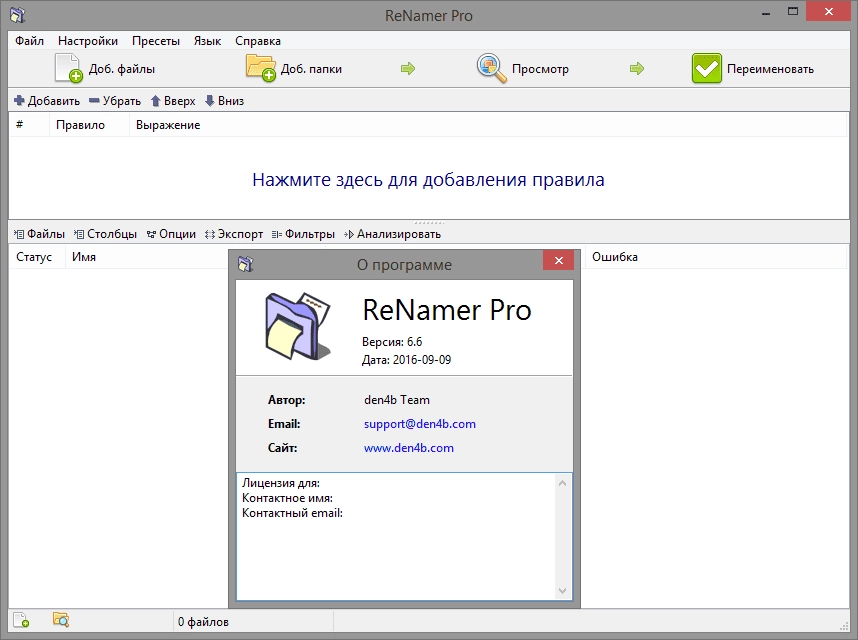Click the Анализировать toolbar item
Viewport: 858px width, 640px height.
[x=392, y=234]
